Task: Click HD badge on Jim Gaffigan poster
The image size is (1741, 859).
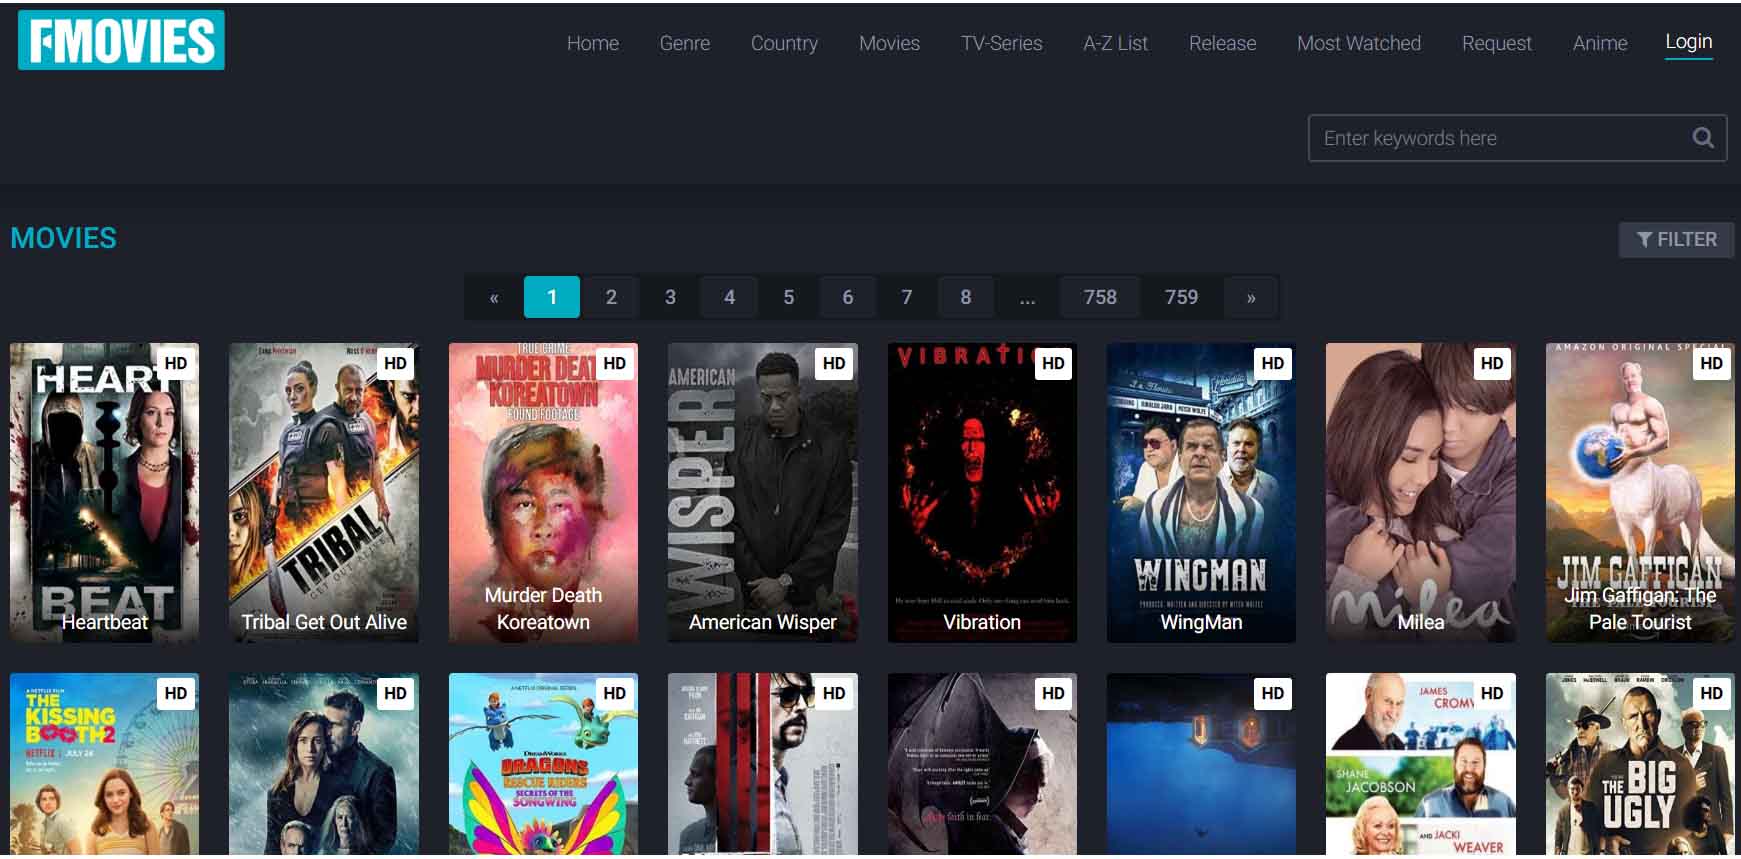Action: tap(1711, 363)
